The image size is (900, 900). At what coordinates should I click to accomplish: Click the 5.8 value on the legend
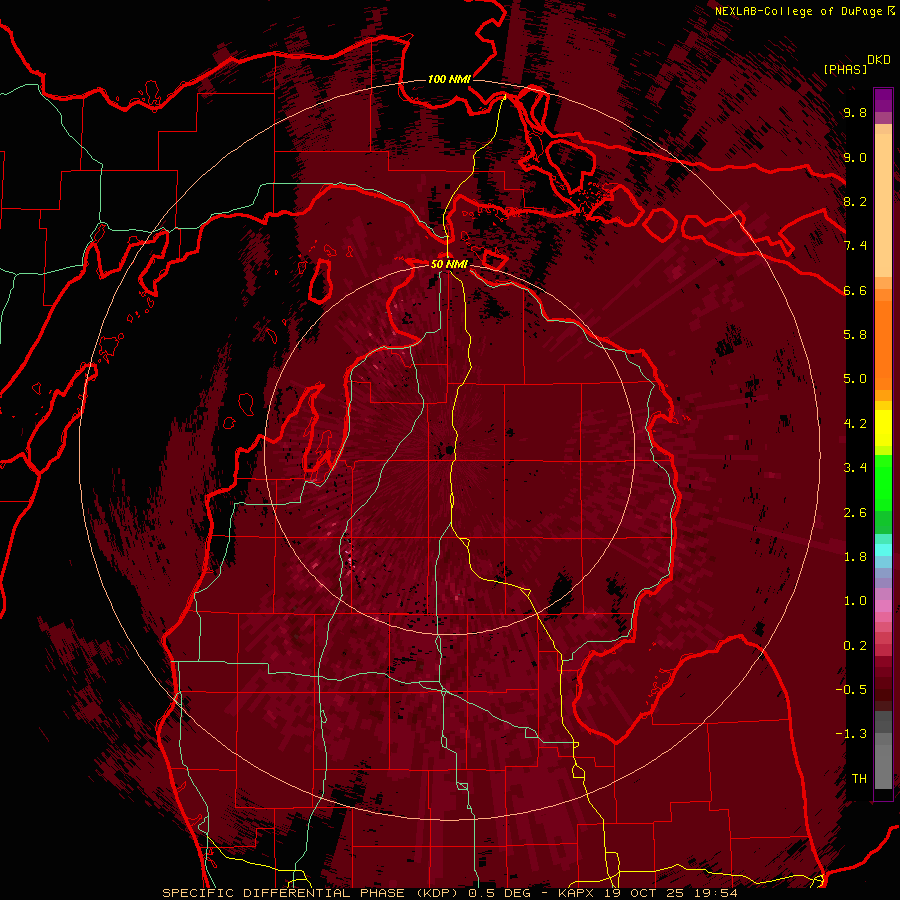[855, 334]
